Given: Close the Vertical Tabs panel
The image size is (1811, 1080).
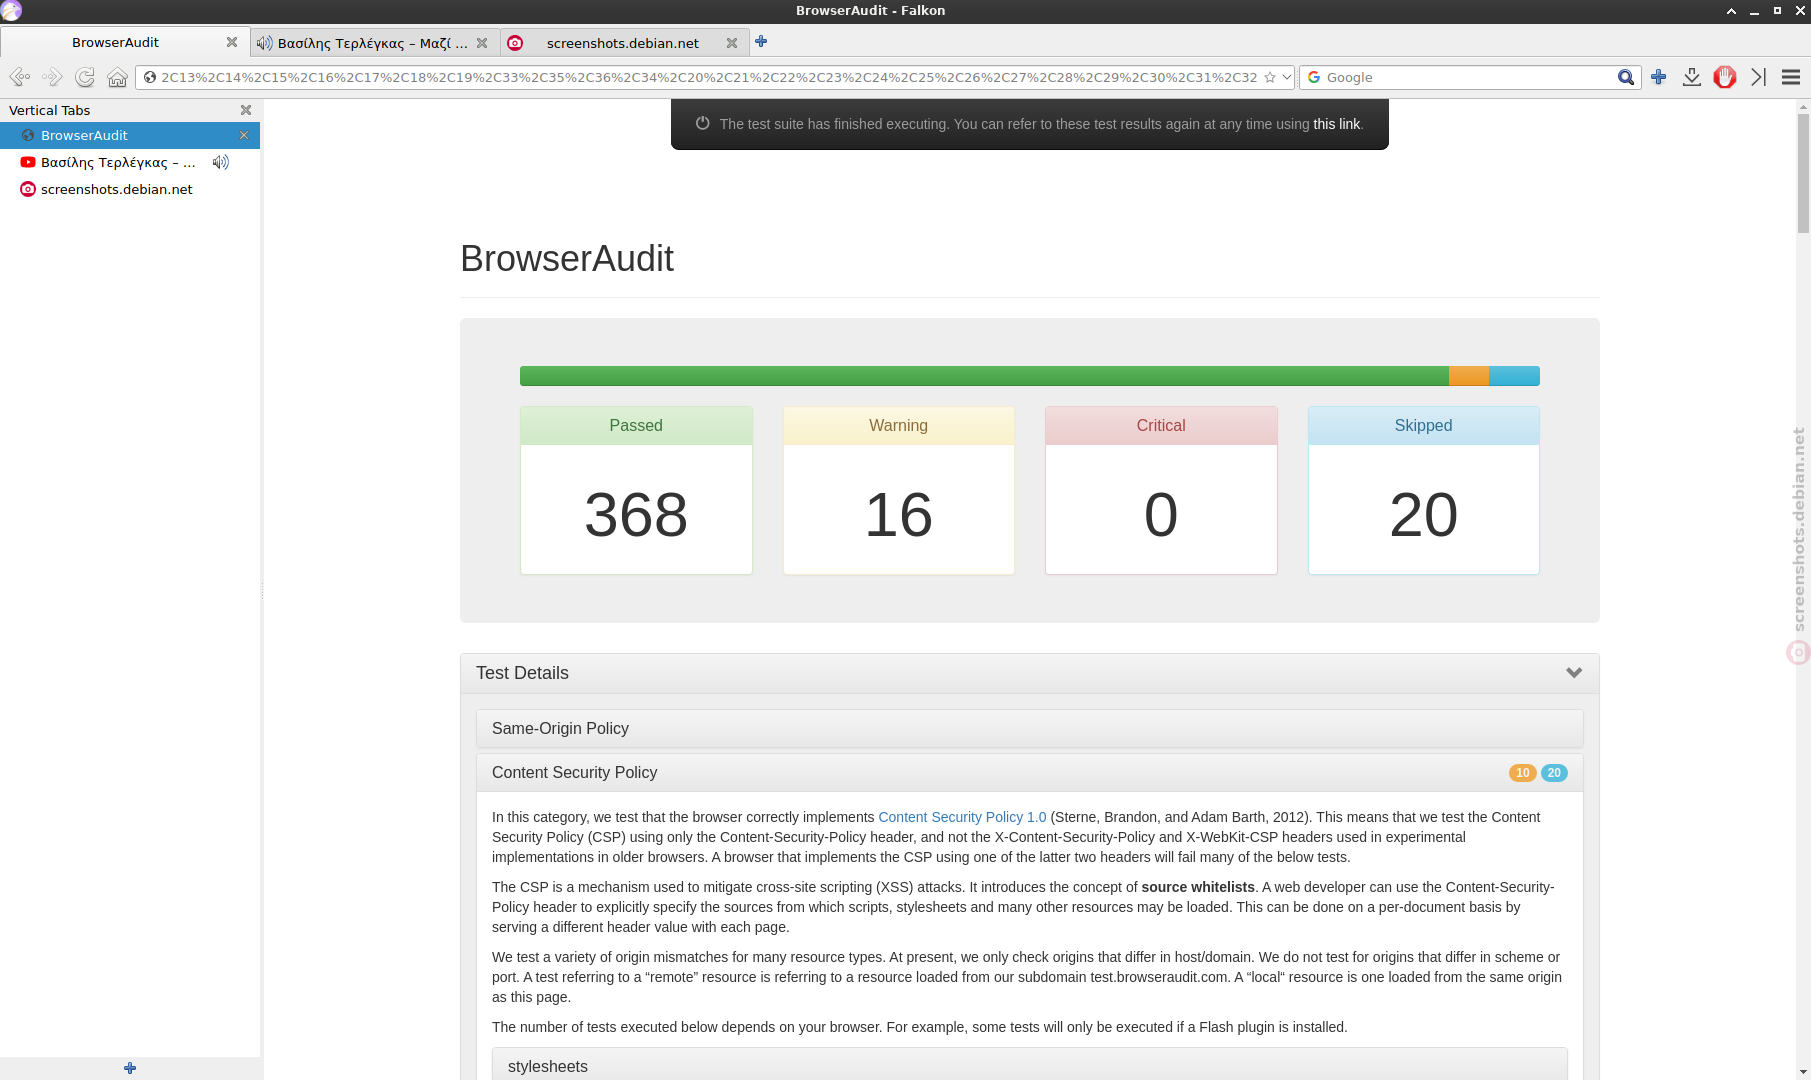Looking at the screenshot, I should click(246, 110).
